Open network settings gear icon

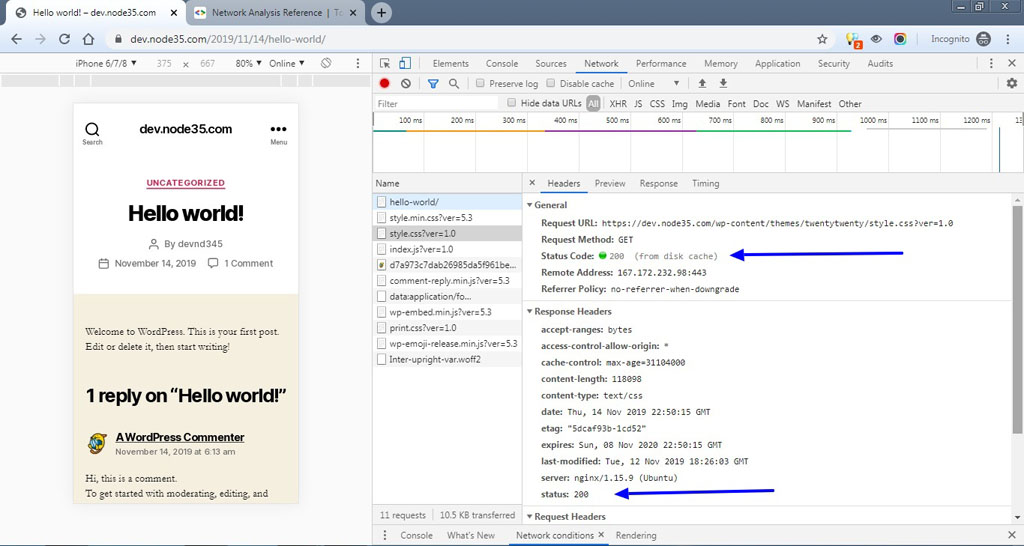coord(1012,84)
